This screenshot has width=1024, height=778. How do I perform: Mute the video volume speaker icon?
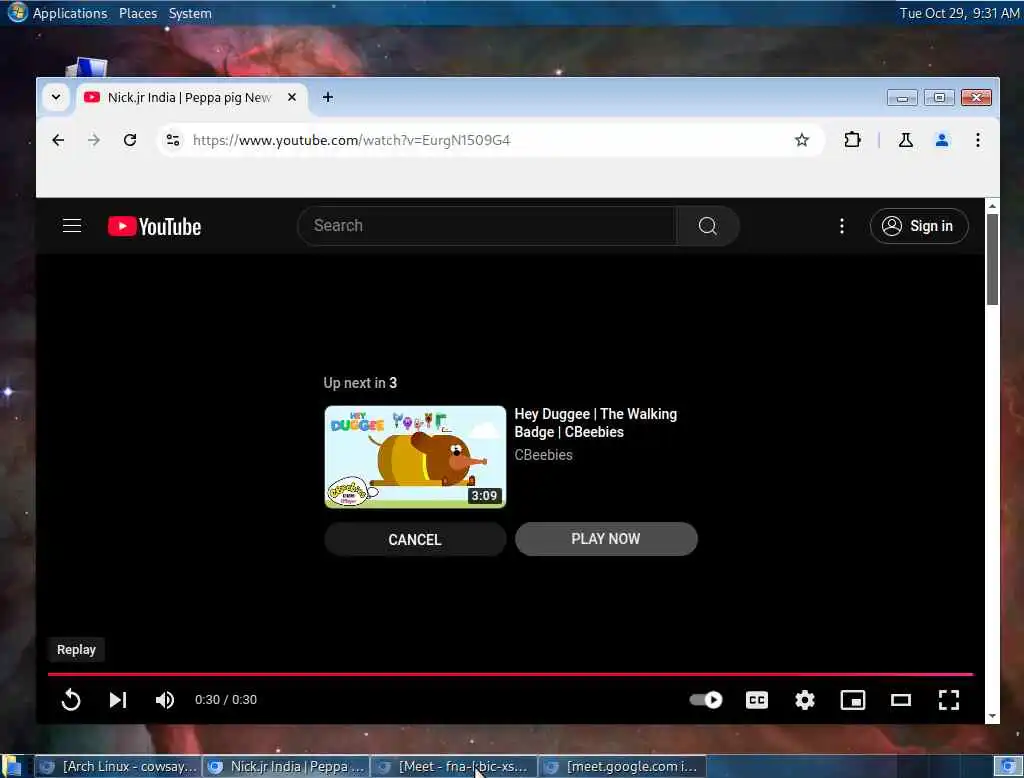pyautogui.click(x=165, y=700)
